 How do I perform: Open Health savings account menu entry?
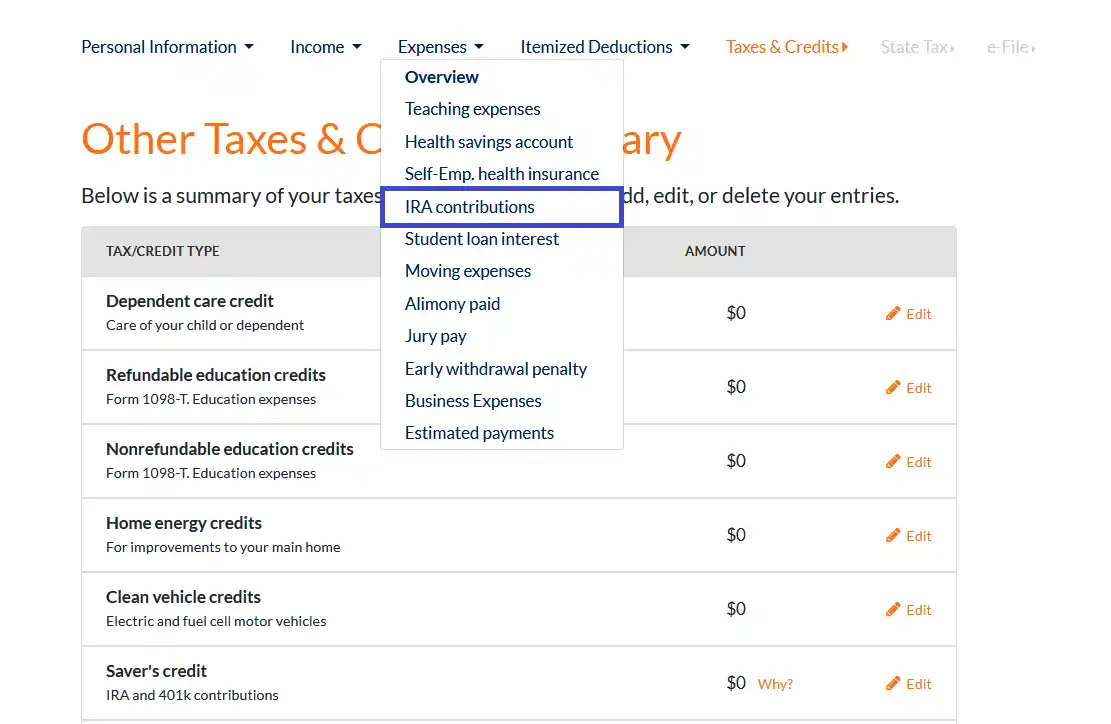point(488,142)
